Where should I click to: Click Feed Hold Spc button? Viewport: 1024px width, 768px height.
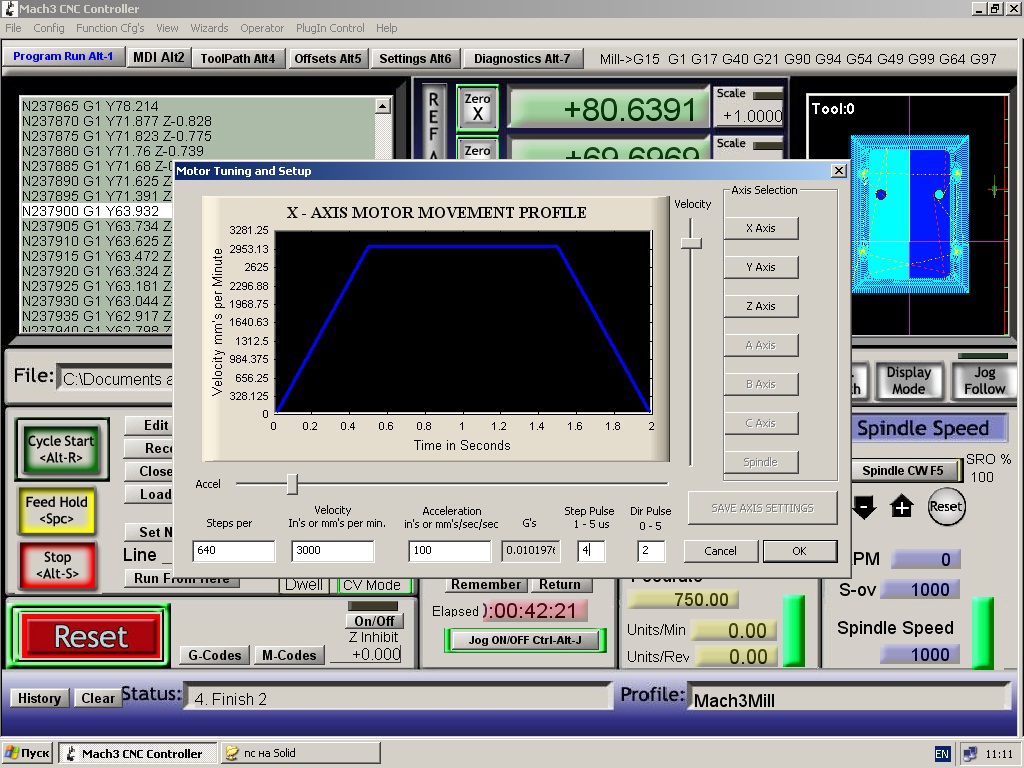(x=57, y=510)
